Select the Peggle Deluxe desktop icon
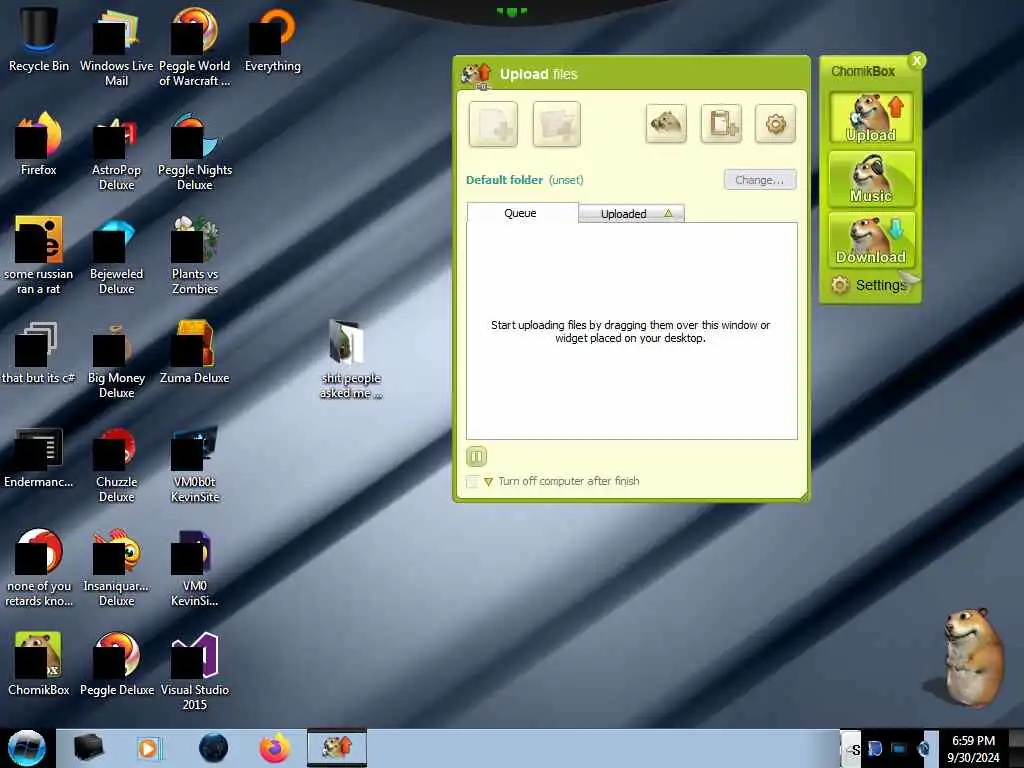The height and width of the screenshot is (768, 1024). click(x=116, y=664)
